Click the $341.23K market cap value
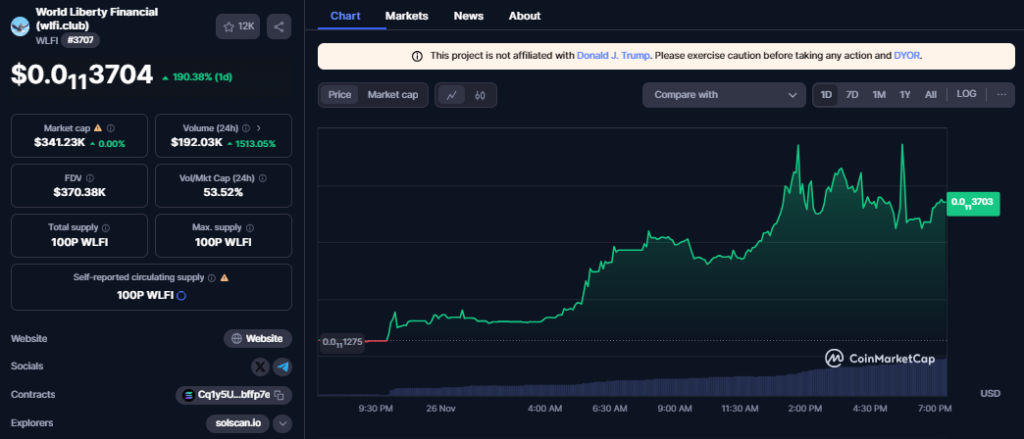 click(59, 143)
